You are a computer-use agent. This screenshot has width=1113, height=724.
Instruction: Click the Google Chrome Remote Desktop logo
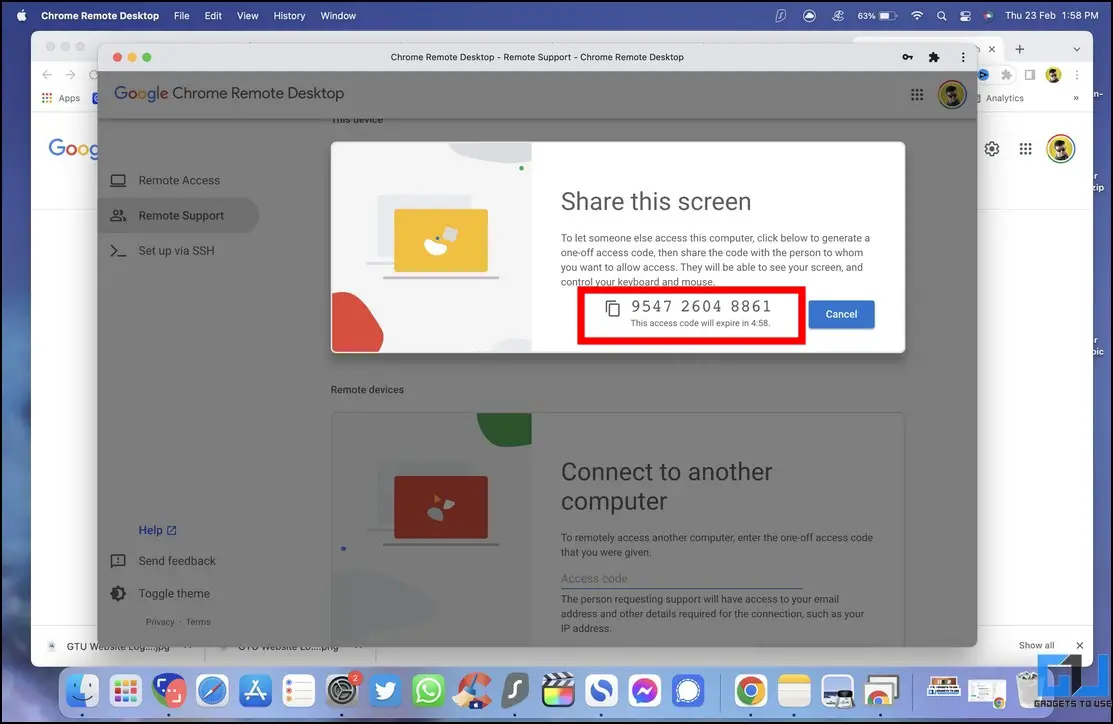229,94
